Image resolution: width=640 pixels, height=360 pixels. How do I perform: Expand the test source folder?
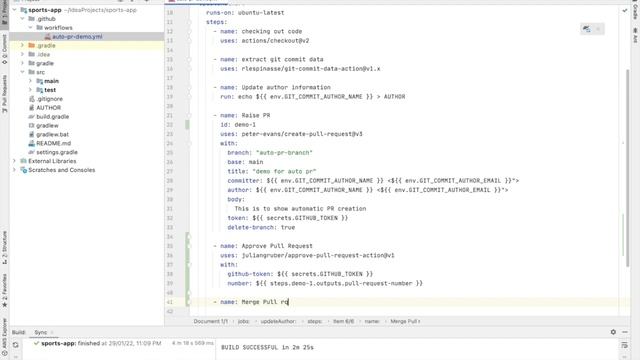click(31, 90)
